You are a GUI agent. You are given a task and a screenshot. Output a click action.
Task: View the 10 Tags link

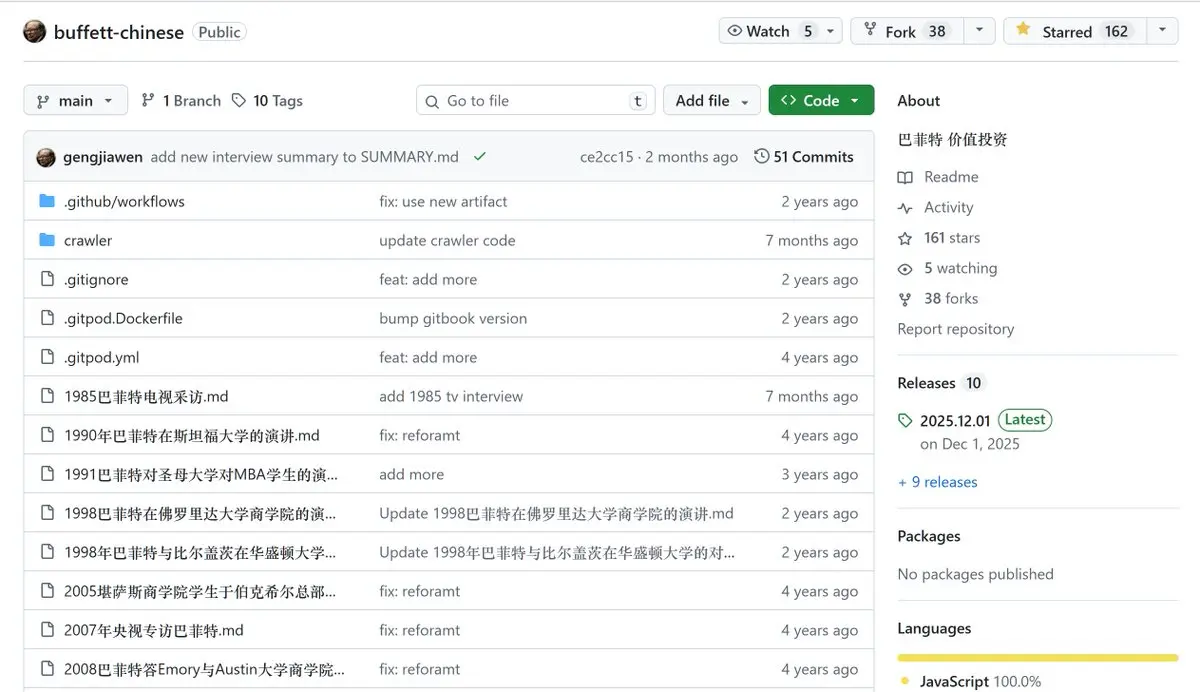[x=267, y=101]
